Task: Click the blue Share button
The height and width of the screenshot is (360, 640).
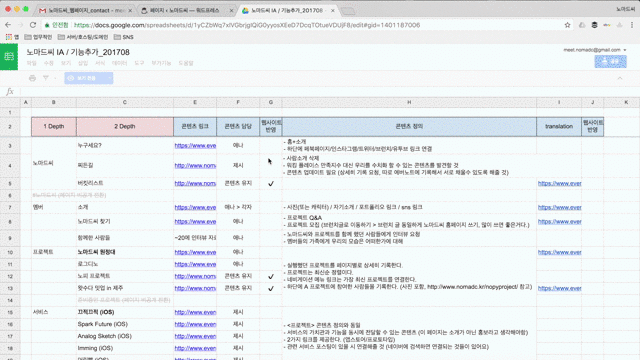Action: coord(610,61)
